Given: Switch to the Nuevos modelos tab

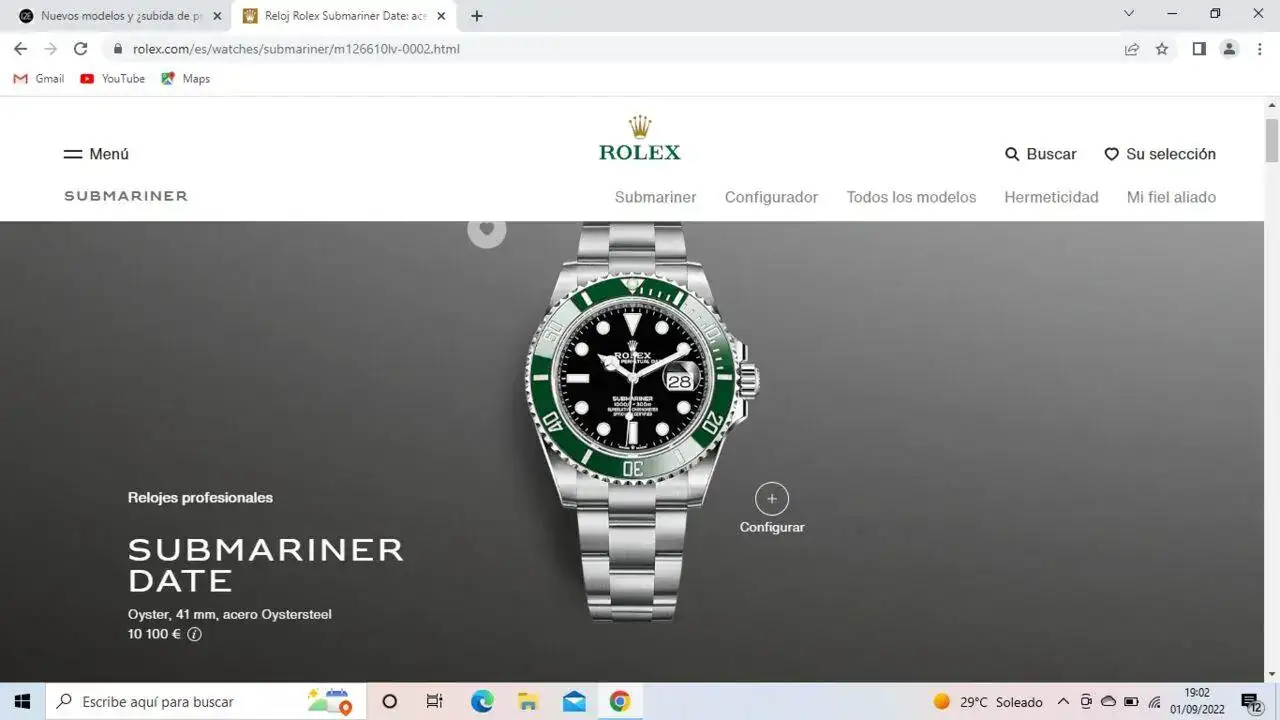Looking at the screenshot, I should point(120,16).
